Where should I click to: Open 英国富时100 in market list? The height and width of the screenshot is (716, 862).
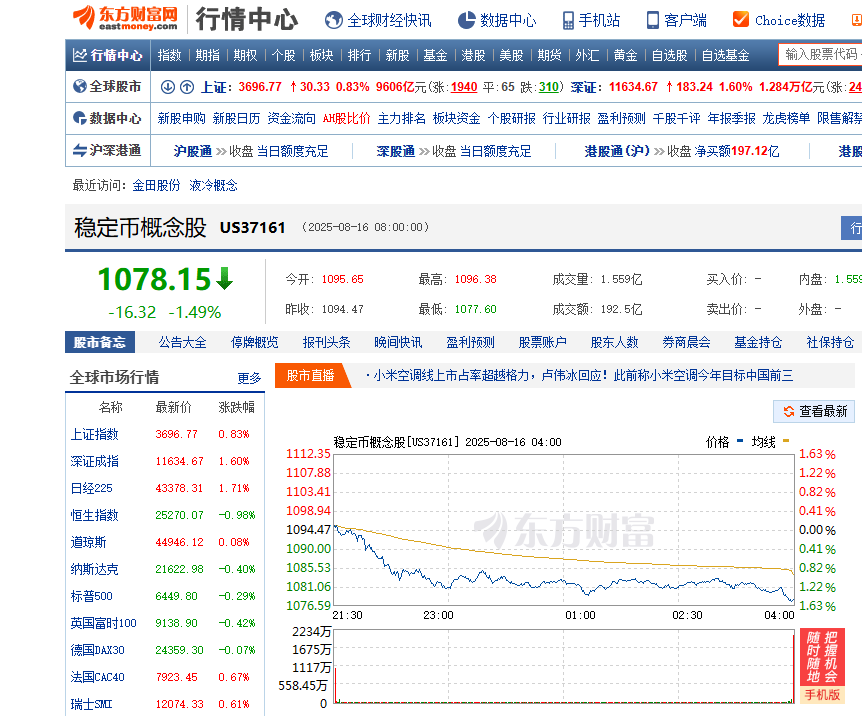[x=103, y=623]
